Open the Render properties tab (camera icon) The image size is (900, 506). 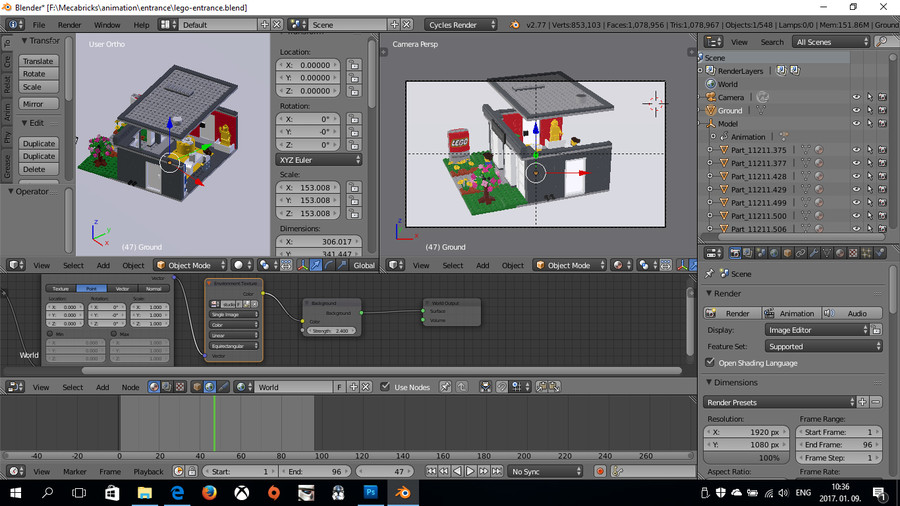(x=735, y=253)
